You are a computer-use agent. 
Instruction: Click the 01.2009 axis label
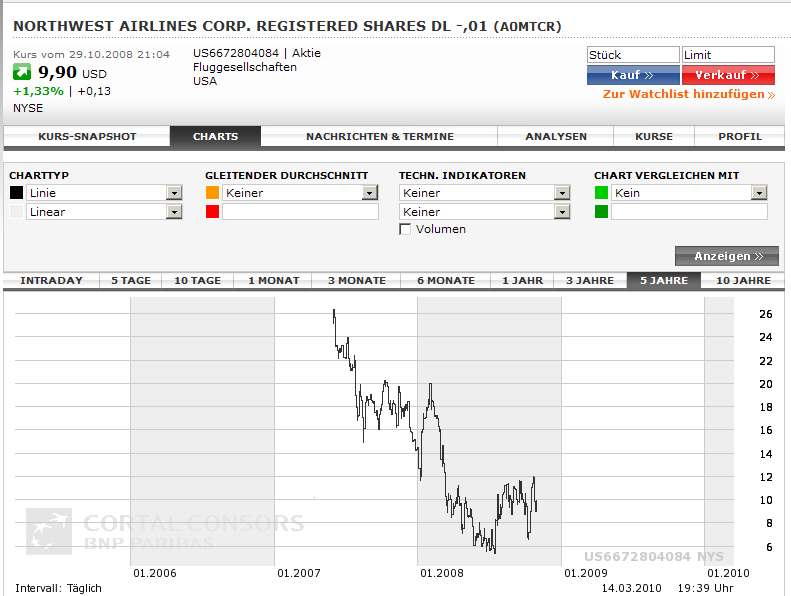coord(586,573)
